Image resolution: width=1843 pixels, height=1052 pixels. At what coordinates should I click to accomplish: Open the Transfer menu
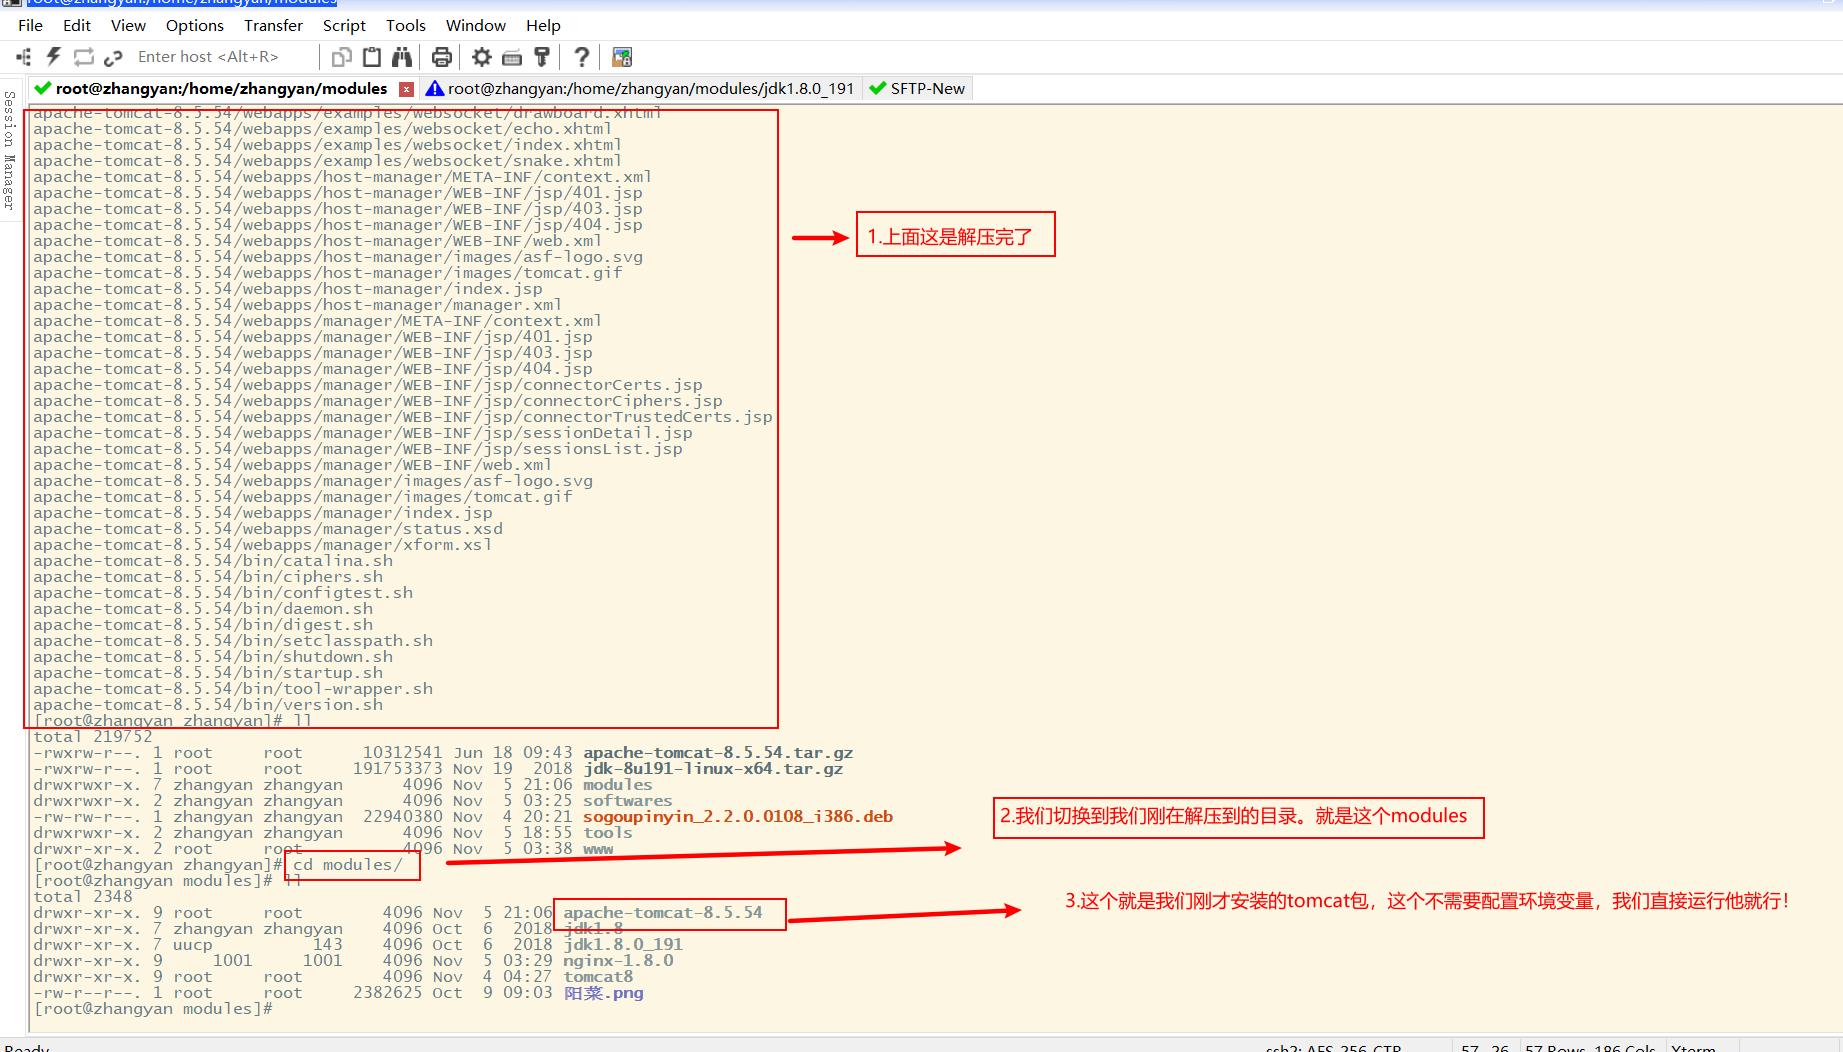click(x=273, y=25)
